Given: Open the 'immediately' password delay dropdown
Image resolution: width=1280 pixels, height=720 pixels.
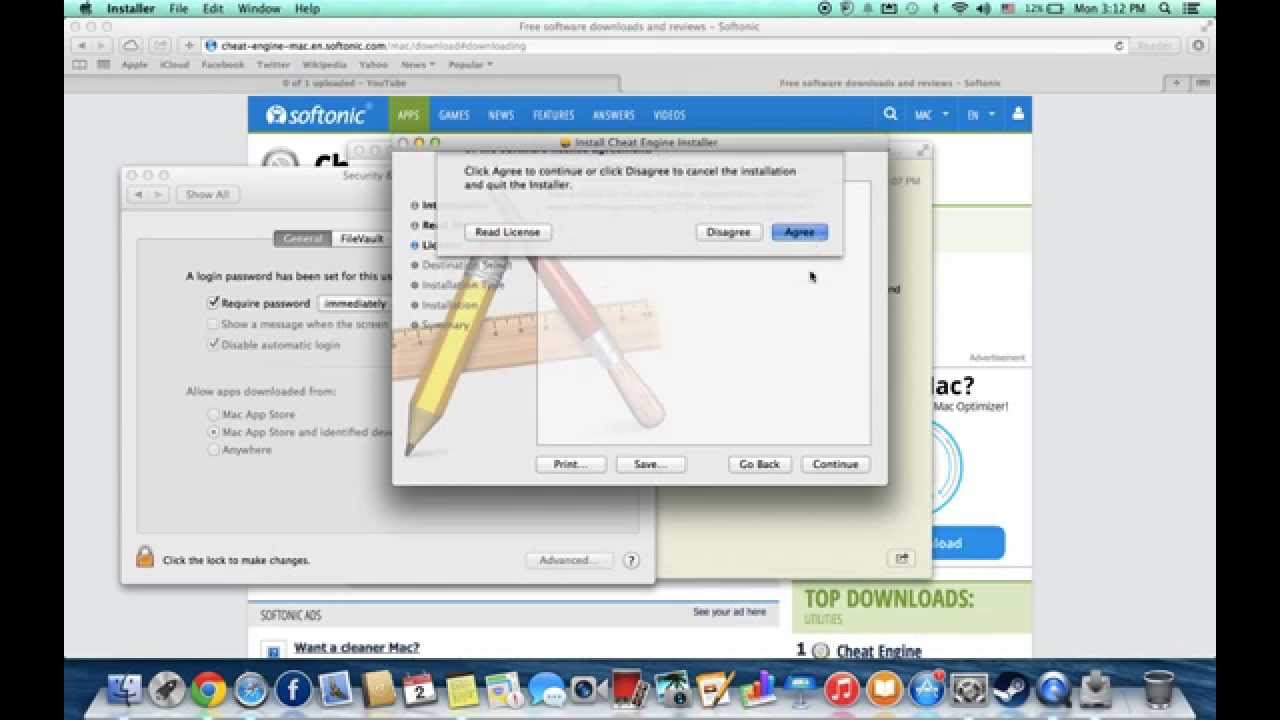Looking at the screenshot, I should [354, 303].
